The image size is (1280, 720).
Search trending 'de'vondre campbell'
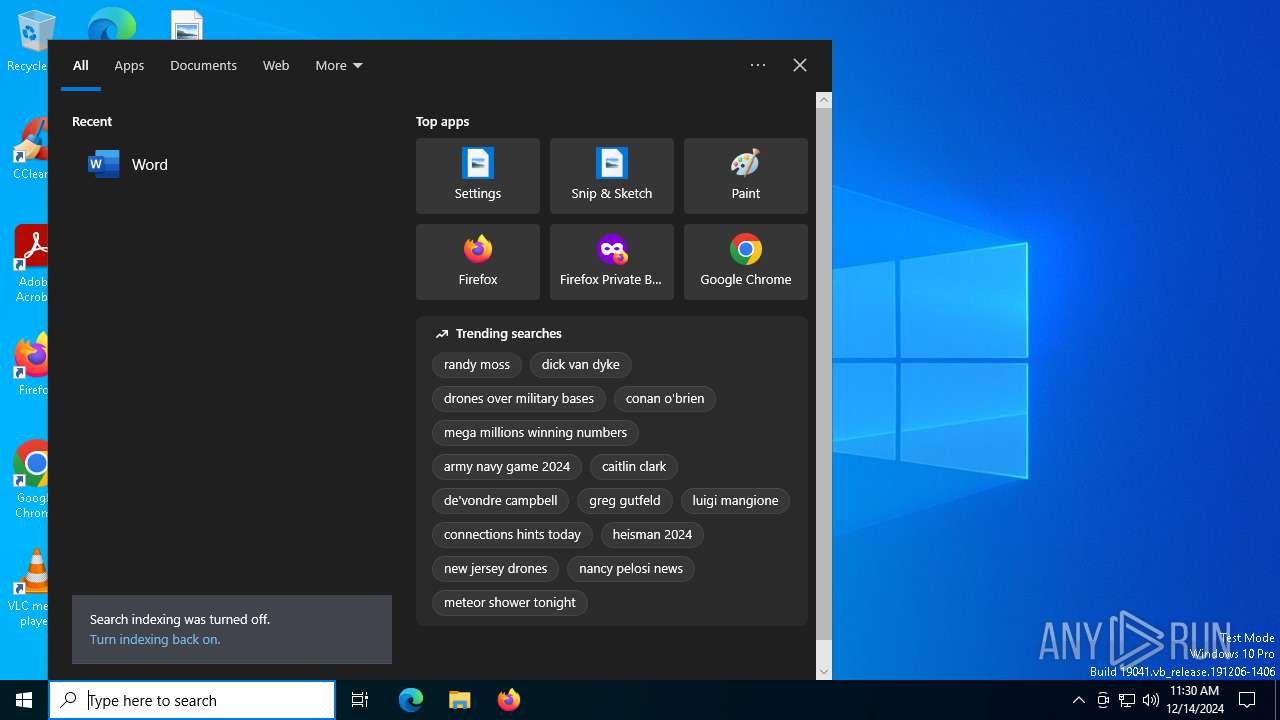coord(501,501)
